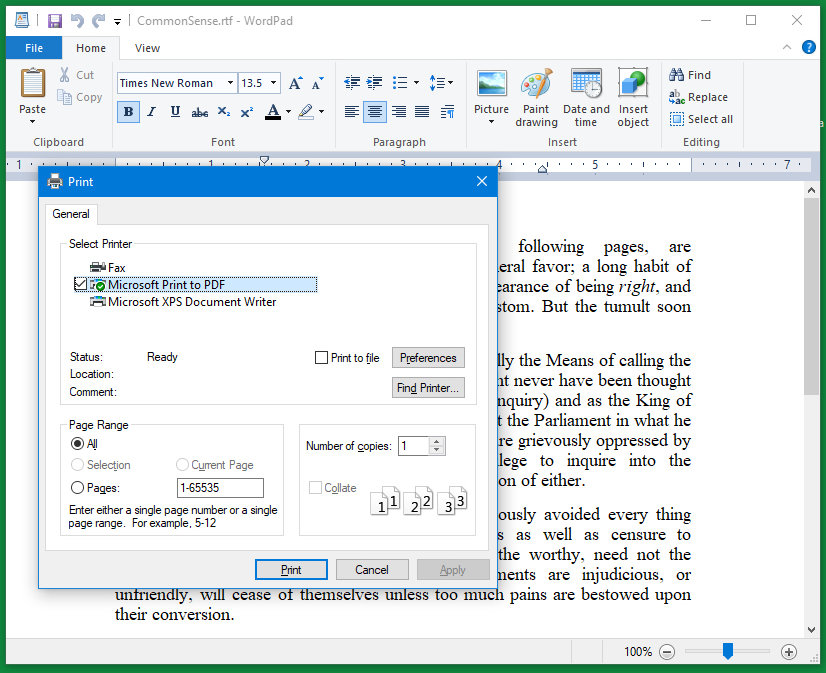The height and width of the screenshot is (673, 826).
Task: Toggle Italic formatting
Action: [x=152, y=112]
